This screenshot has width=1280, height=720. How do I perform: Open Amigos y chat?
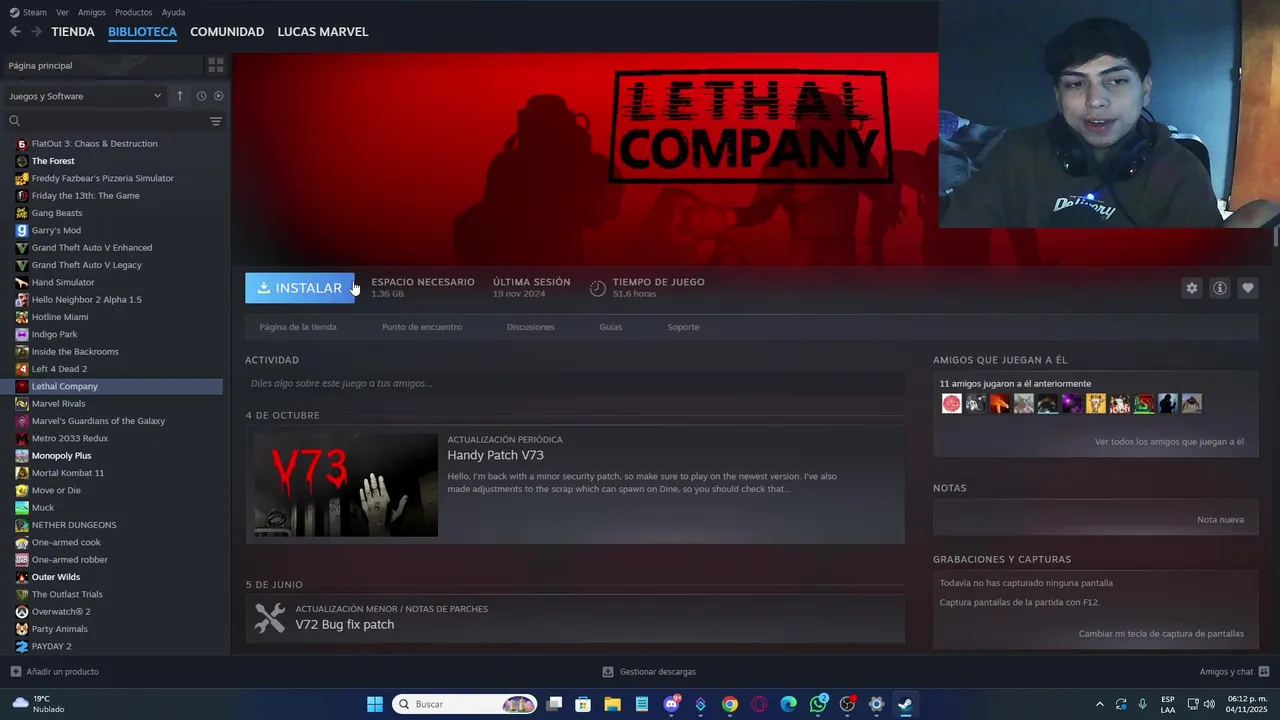pos(1234,672)
